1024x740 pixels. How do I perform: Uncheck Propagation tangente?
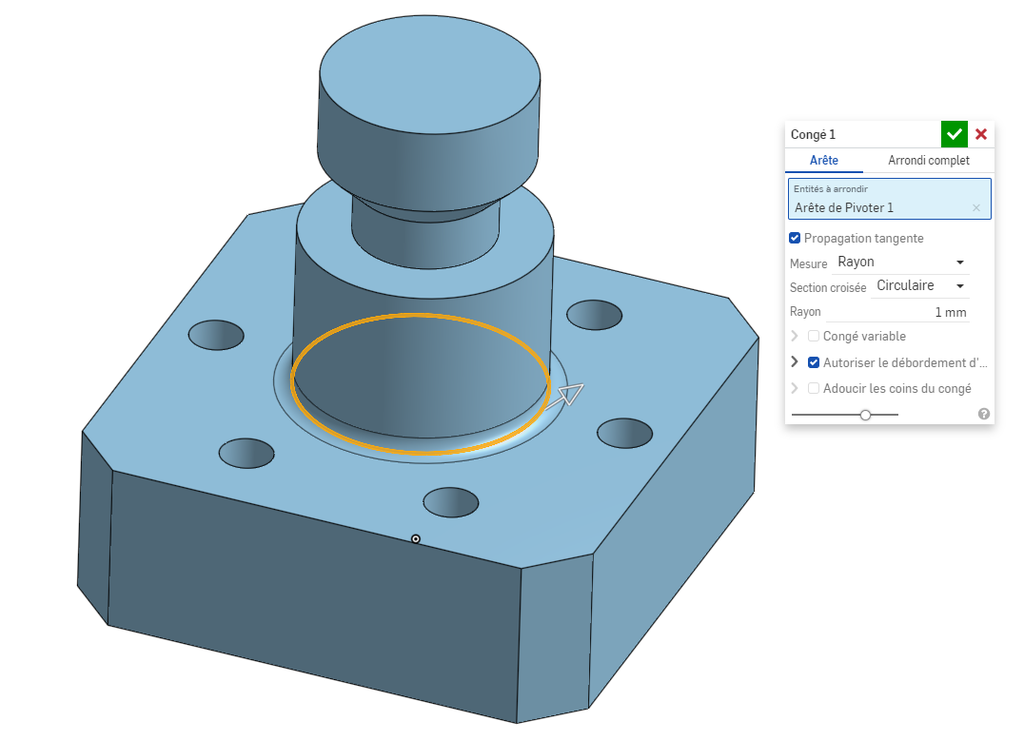tap(795, 238)
